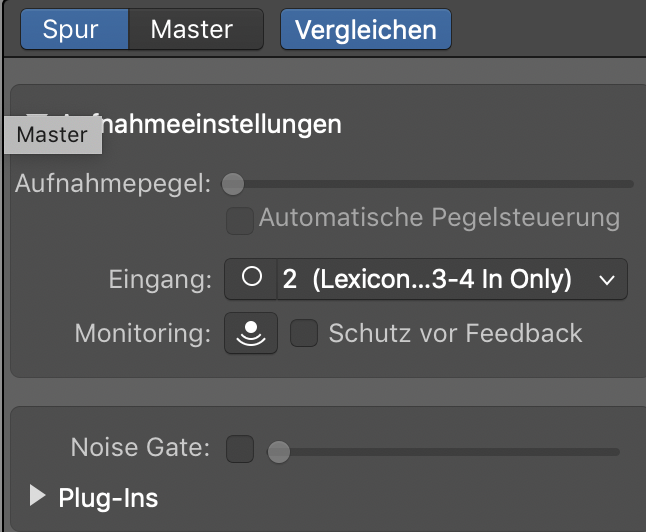Screen dimensions: 646x532
Task: Click the middle of the Aufnahmepegel slider track
Action: click(432, 184)
